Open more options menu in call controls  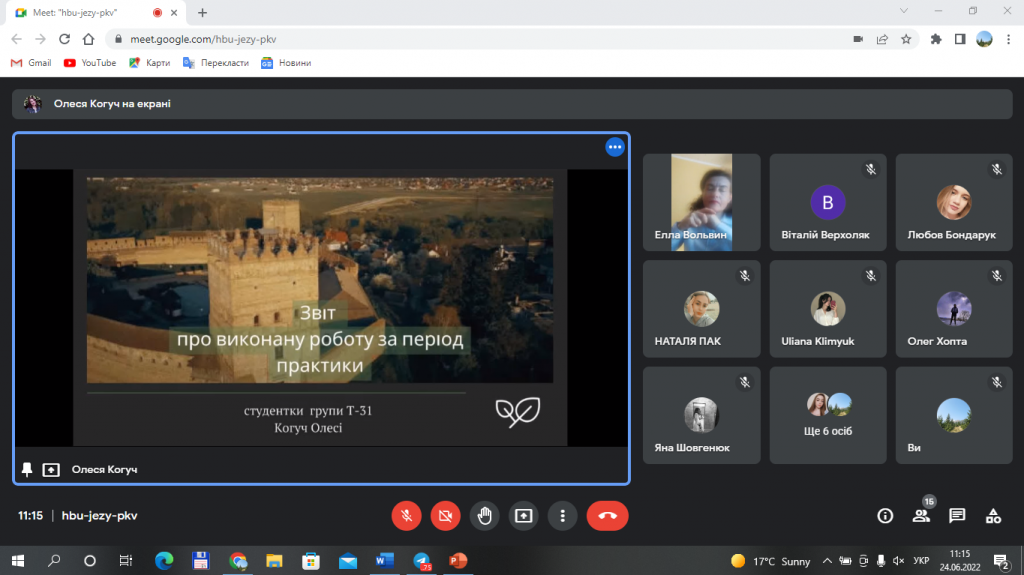point(563,516)
